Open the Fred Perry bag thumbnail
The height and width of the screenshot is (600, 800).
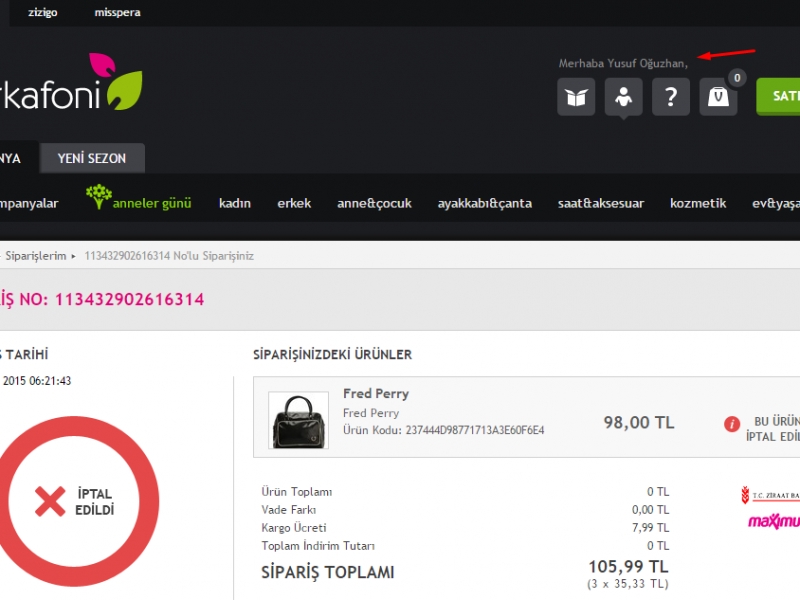point(298,420)
